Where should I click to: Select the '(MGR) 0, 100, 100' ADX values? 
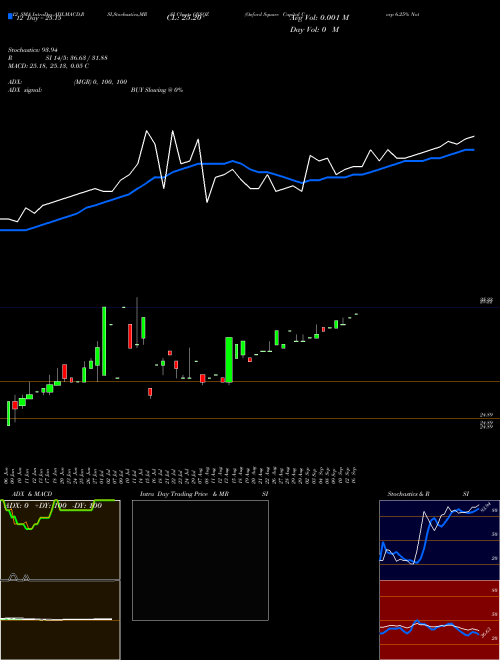point(100,82)
